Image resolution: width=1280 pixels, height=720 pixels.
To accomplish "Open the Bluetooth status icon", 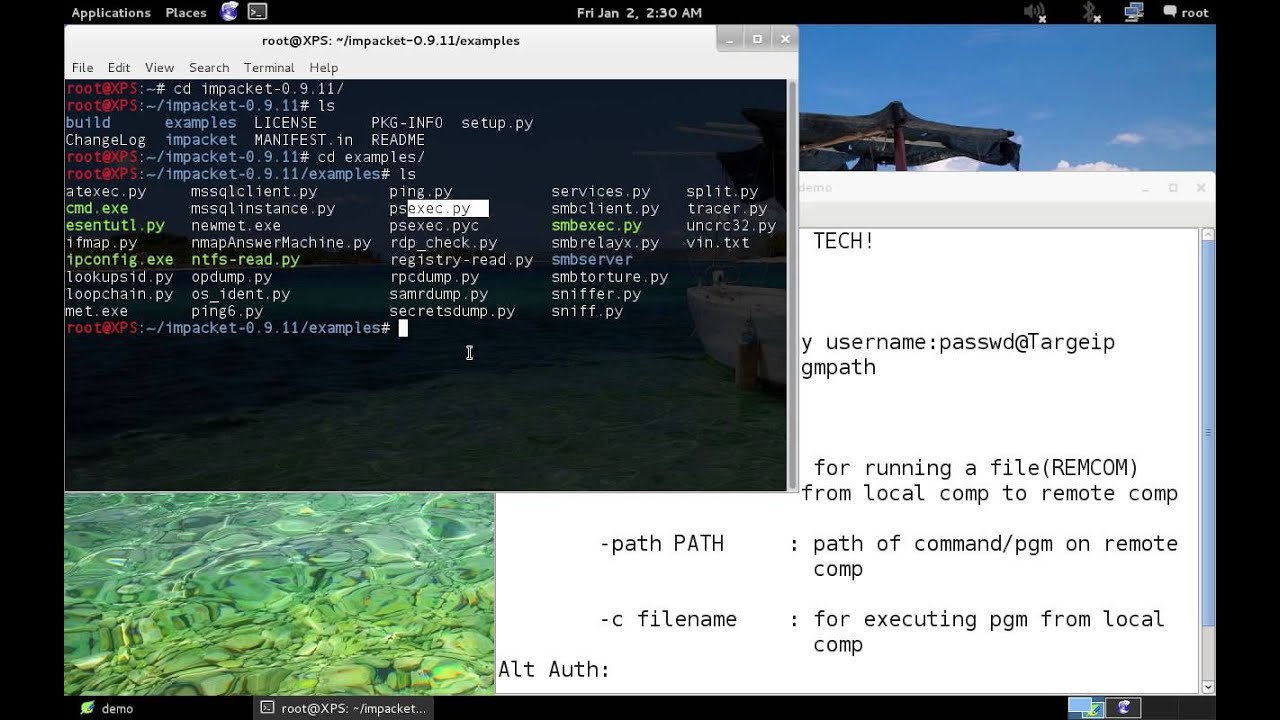I will [1091, 12].
